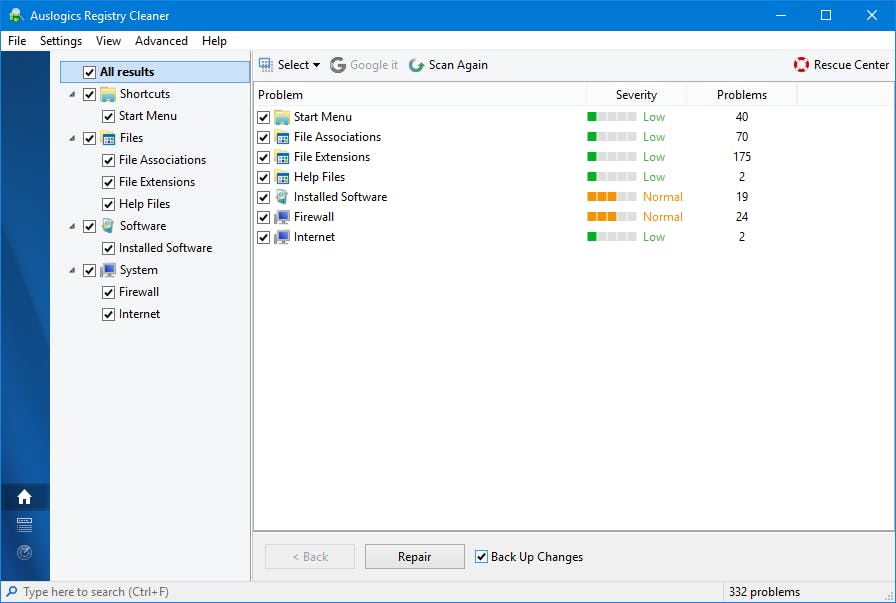Click Firewall monitor icon in results list
Viewport: 896px width, 603px height.
pyautogui.click(x=282, y=217)
